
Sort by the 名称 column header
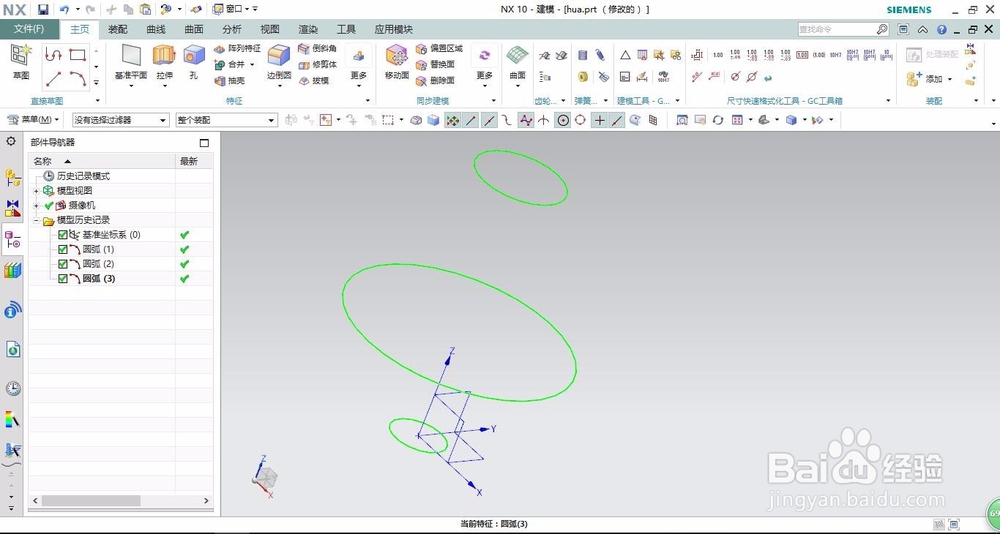tap(102, 161)
